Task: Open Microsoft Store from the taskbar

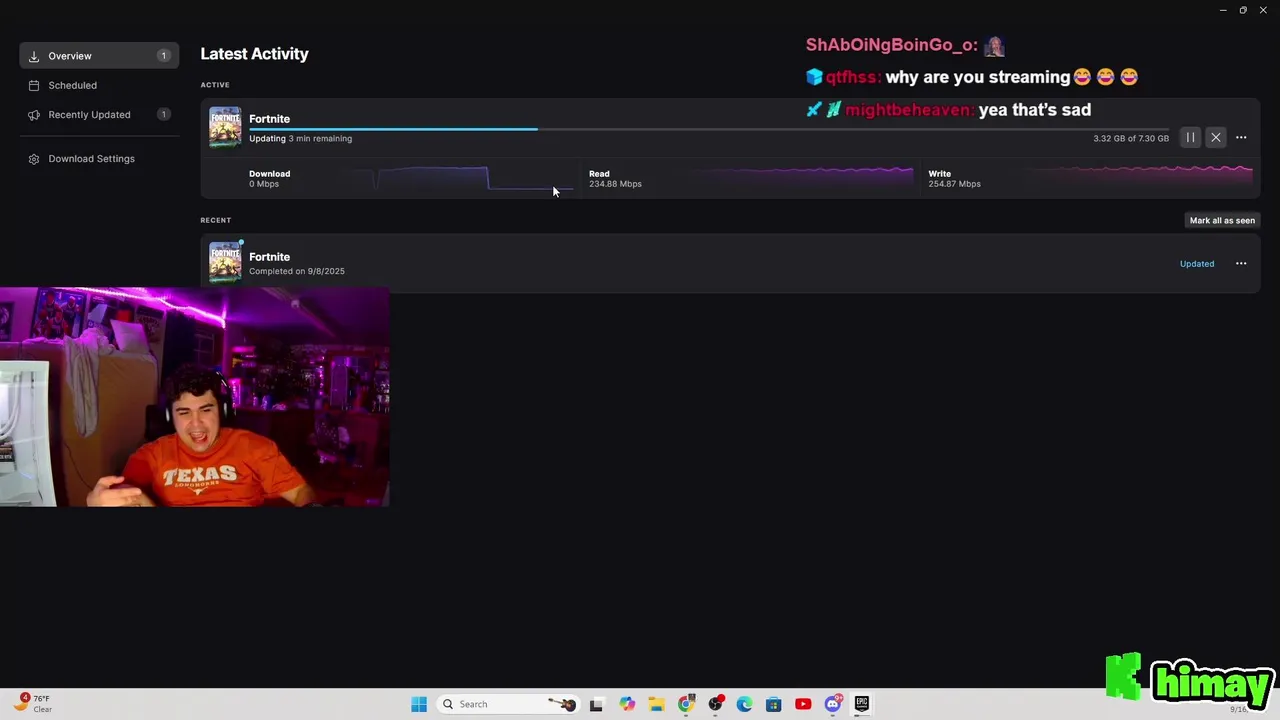Action: coord(773,704)
